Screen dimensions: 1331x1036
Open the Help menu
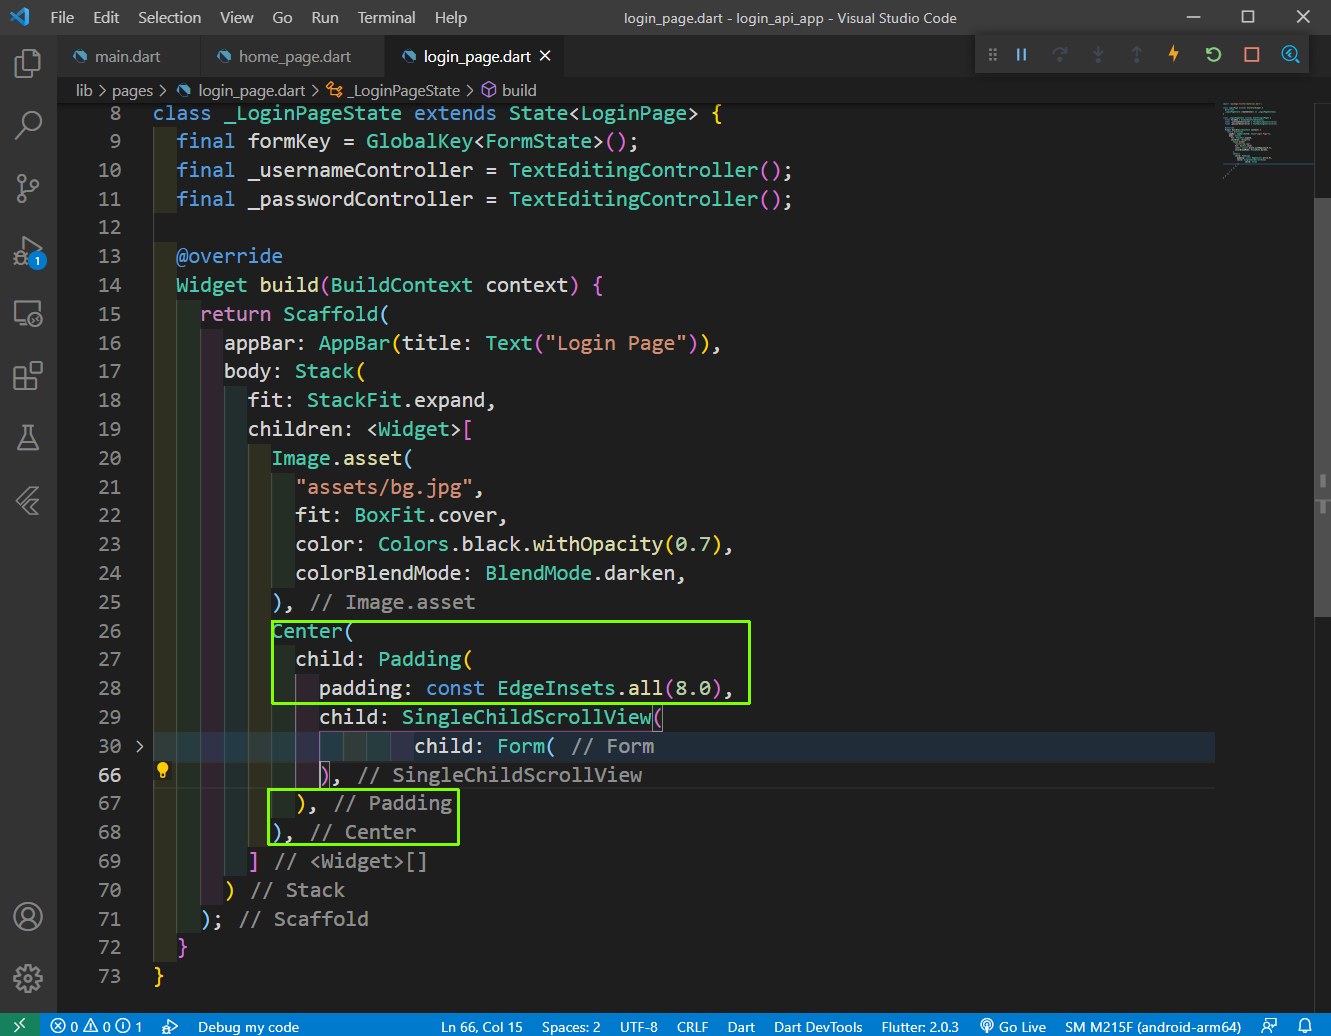450,17
